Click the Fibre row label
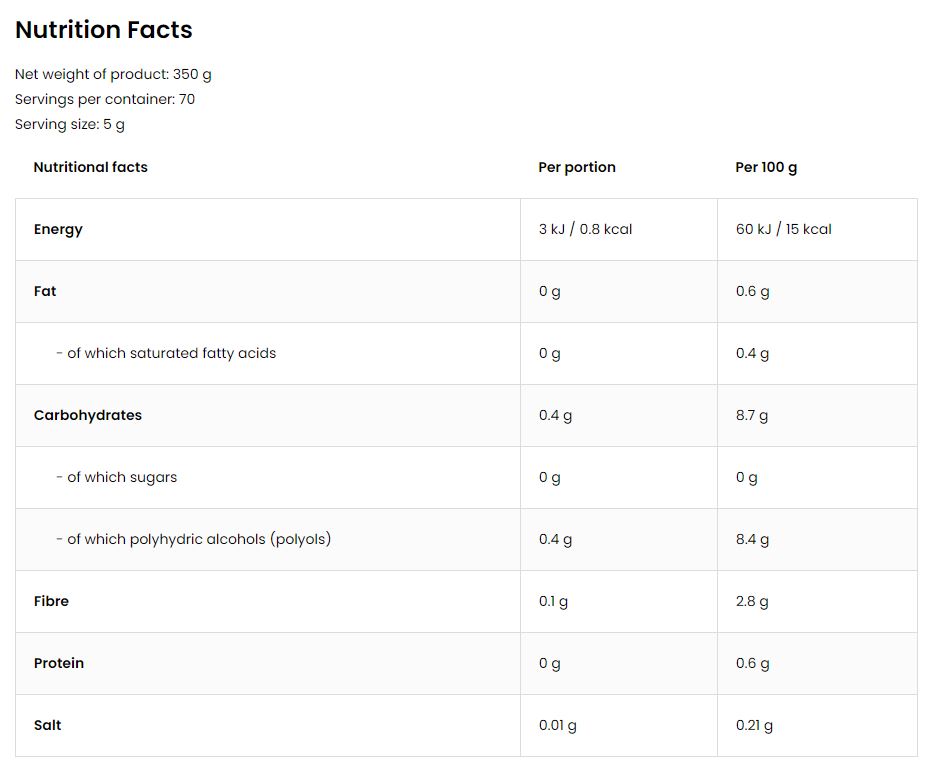933x768 pixels. [52, 601]
